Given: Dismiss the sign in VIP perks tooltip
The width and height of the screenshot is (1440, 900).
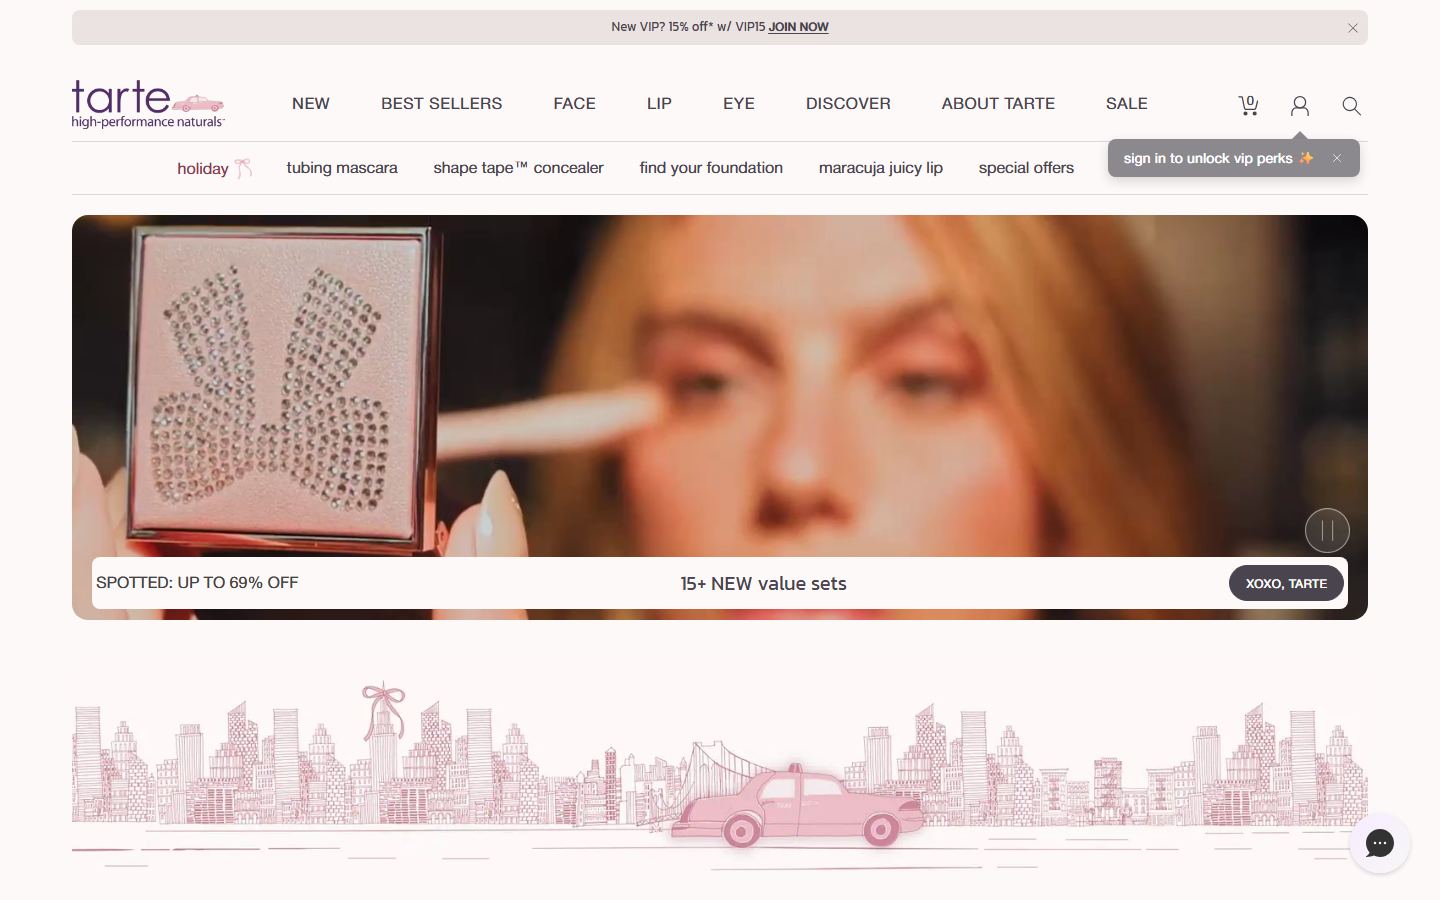Looking at the screenshot, I should tap(1337, 158).
